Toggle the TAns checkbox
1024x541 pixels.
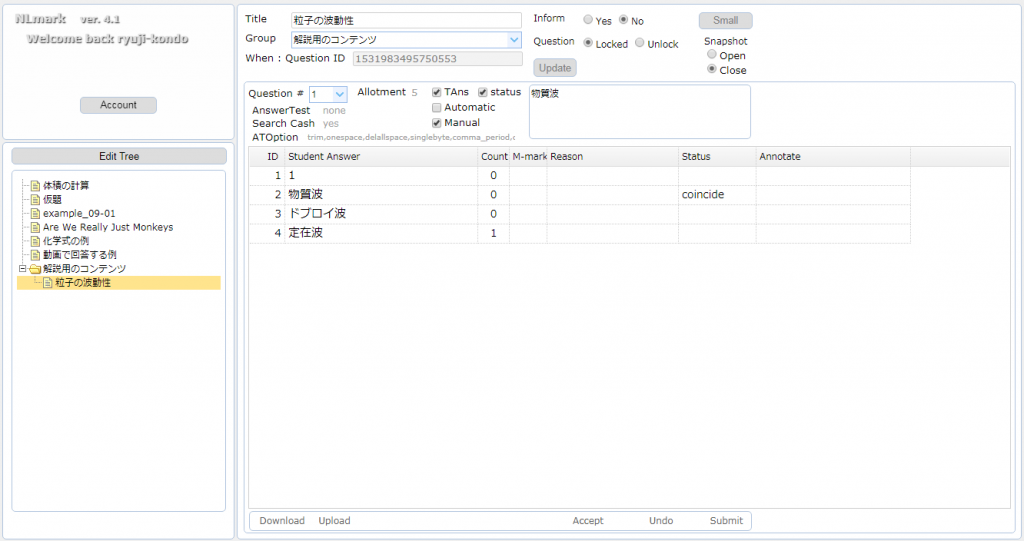[437, 92]
